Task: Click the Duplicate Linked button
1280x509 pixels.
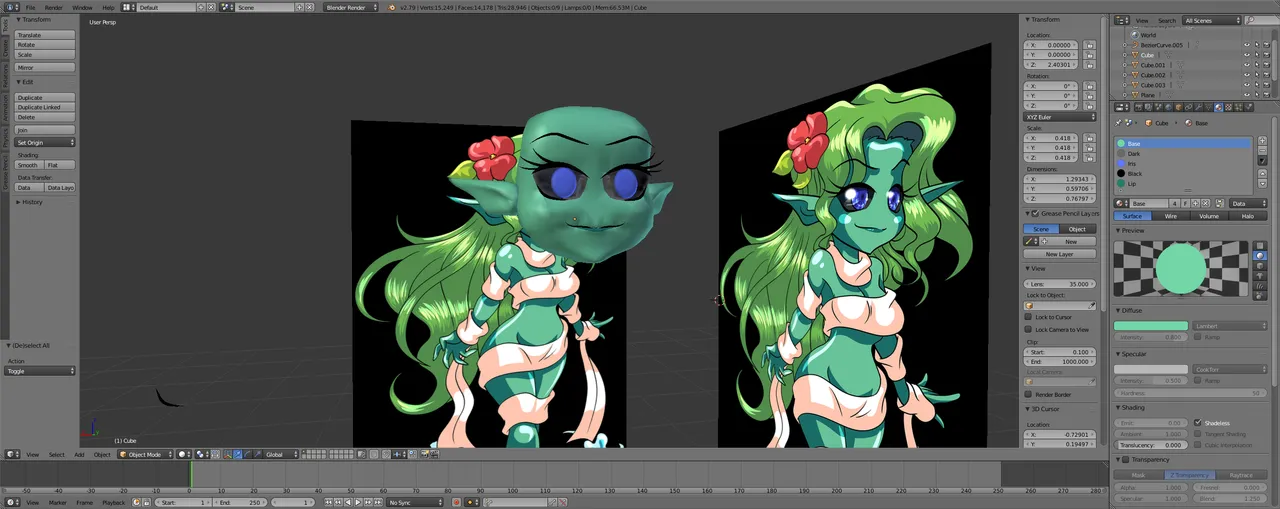Action: [45, 107]
